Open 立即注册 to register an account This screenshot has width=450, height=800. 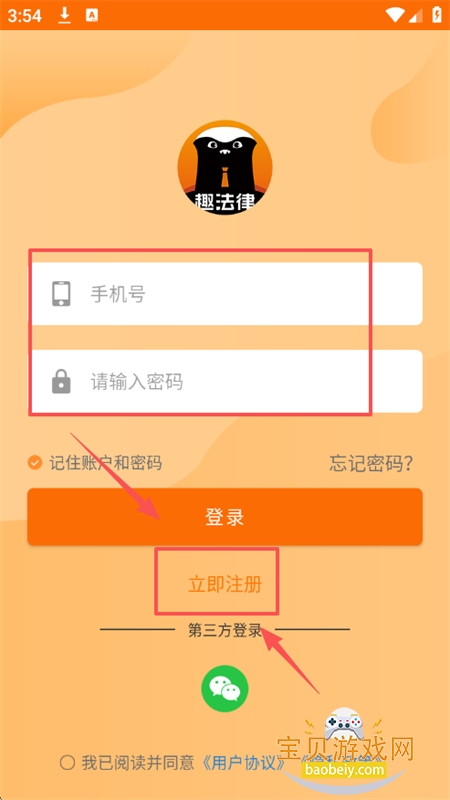225,584
